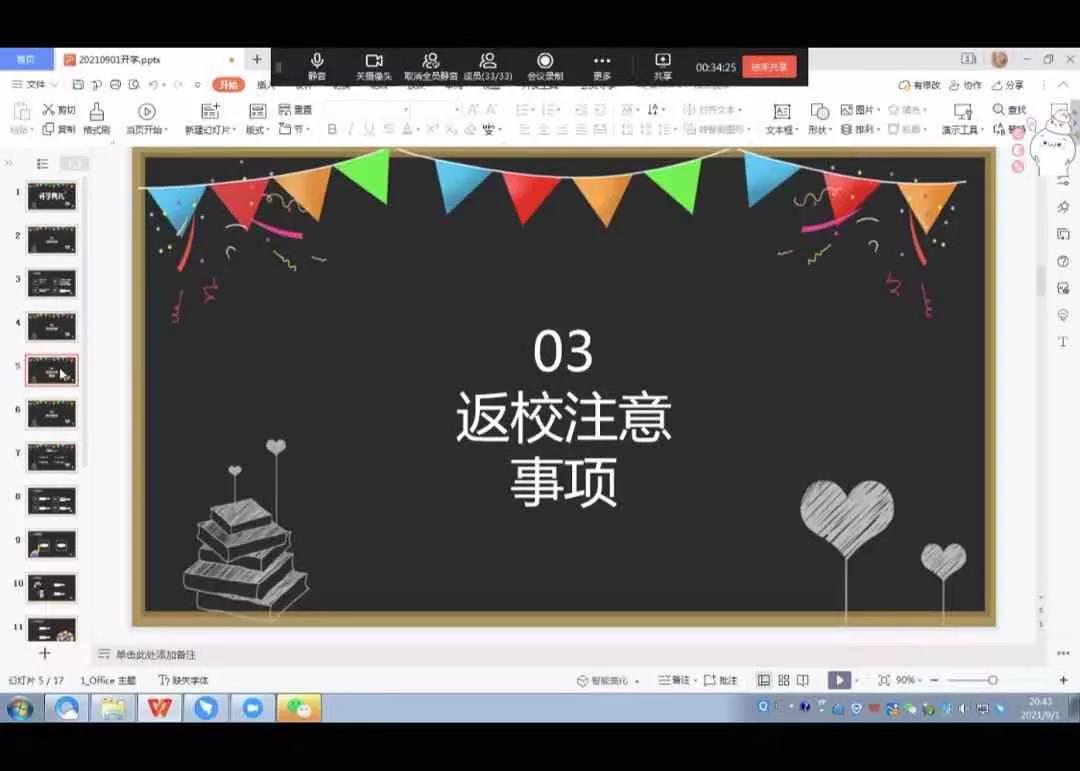Click the Shapes (形状) icon
This screenshot has width=1080, height=771.
819,118
